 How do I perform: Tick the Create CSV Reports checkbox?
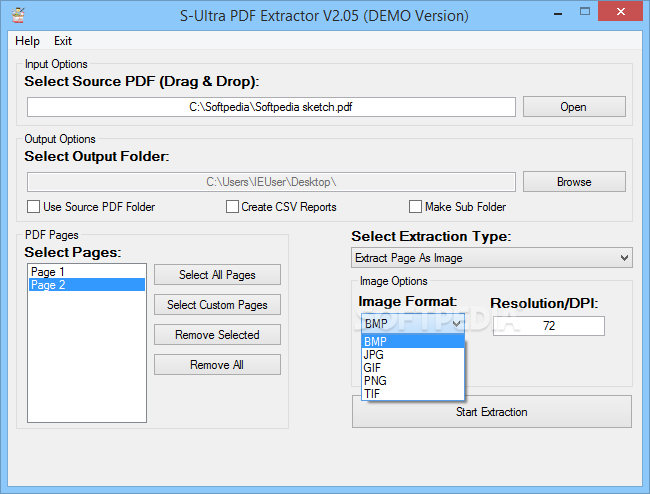click(x=232, y=207)
